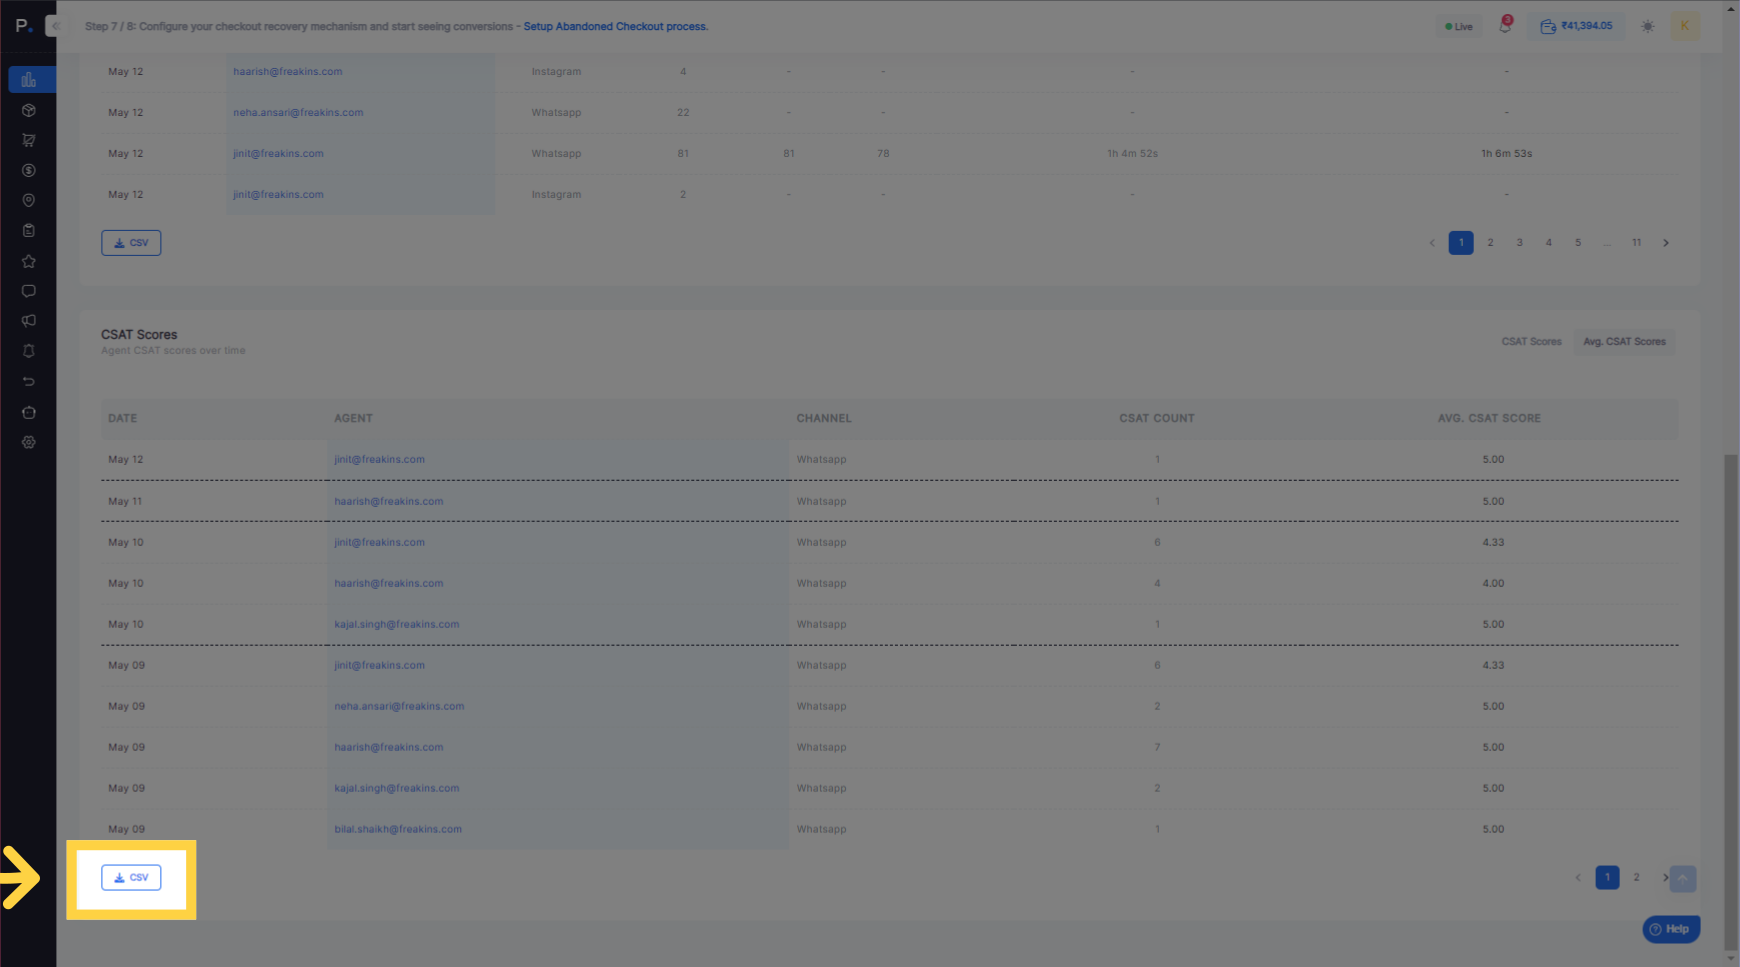Open the chat bubble sidebar icon
The height and width of the screenshot is (967, 1740).
click(29, 291)
